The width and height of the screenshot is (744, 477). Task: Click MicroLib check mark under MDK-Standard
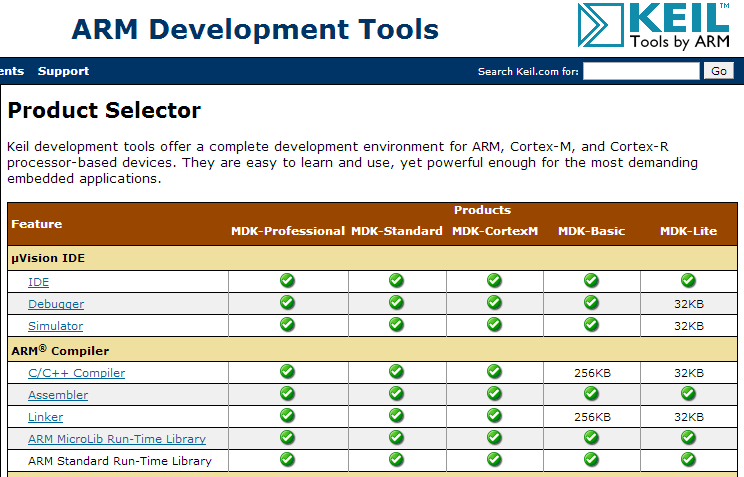[x=396, y=437]
